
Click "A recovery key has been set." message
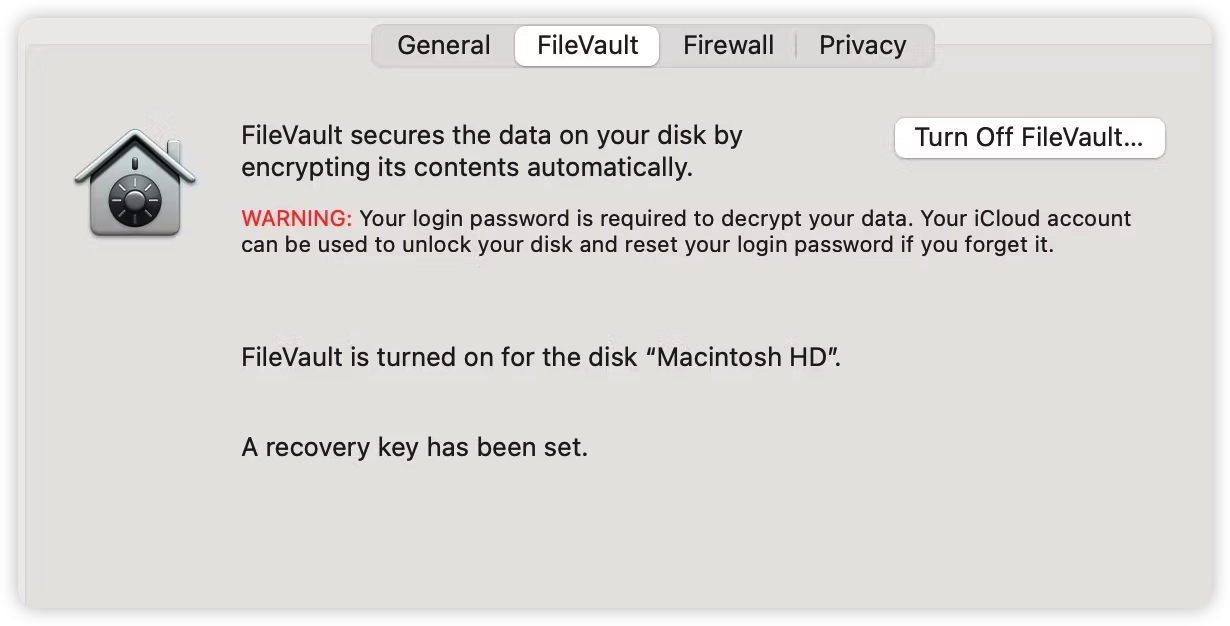(x=414, y=447)
